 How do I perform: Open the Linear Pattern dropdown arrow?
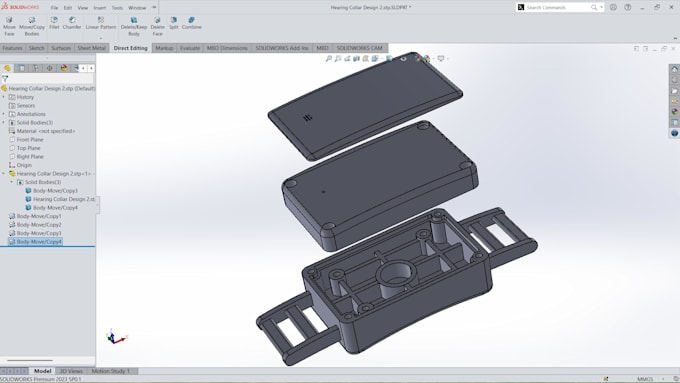click(x=101, y=38)
